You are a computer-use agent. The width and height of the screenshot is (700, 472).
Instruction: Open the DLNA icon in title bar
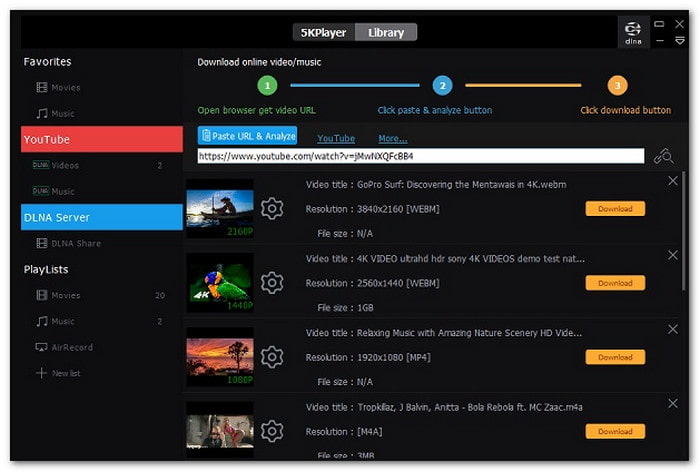(x=633, y=32)
